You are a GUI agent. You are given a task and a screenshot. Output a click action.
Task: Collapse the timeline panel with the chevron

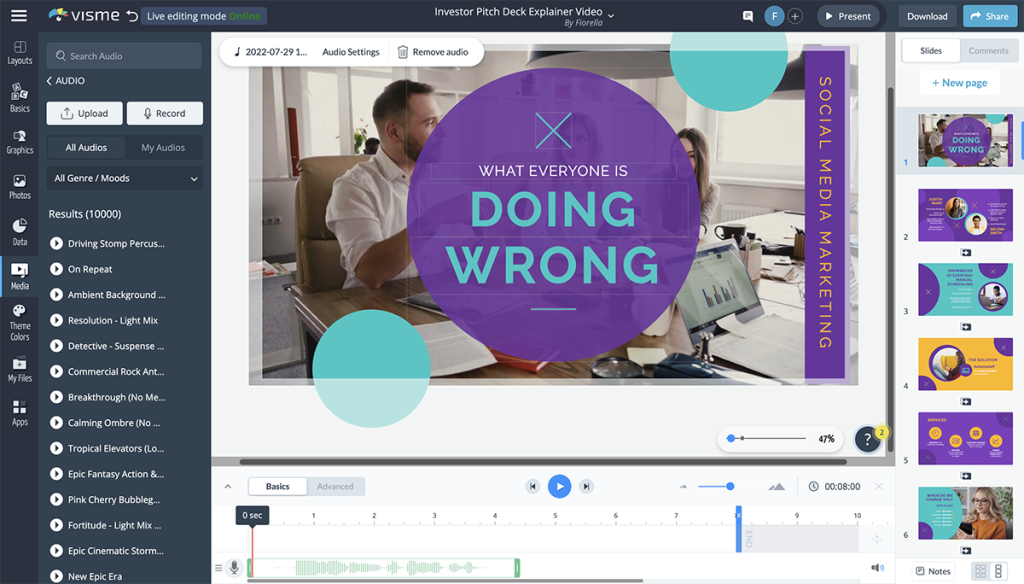[228, 486]
